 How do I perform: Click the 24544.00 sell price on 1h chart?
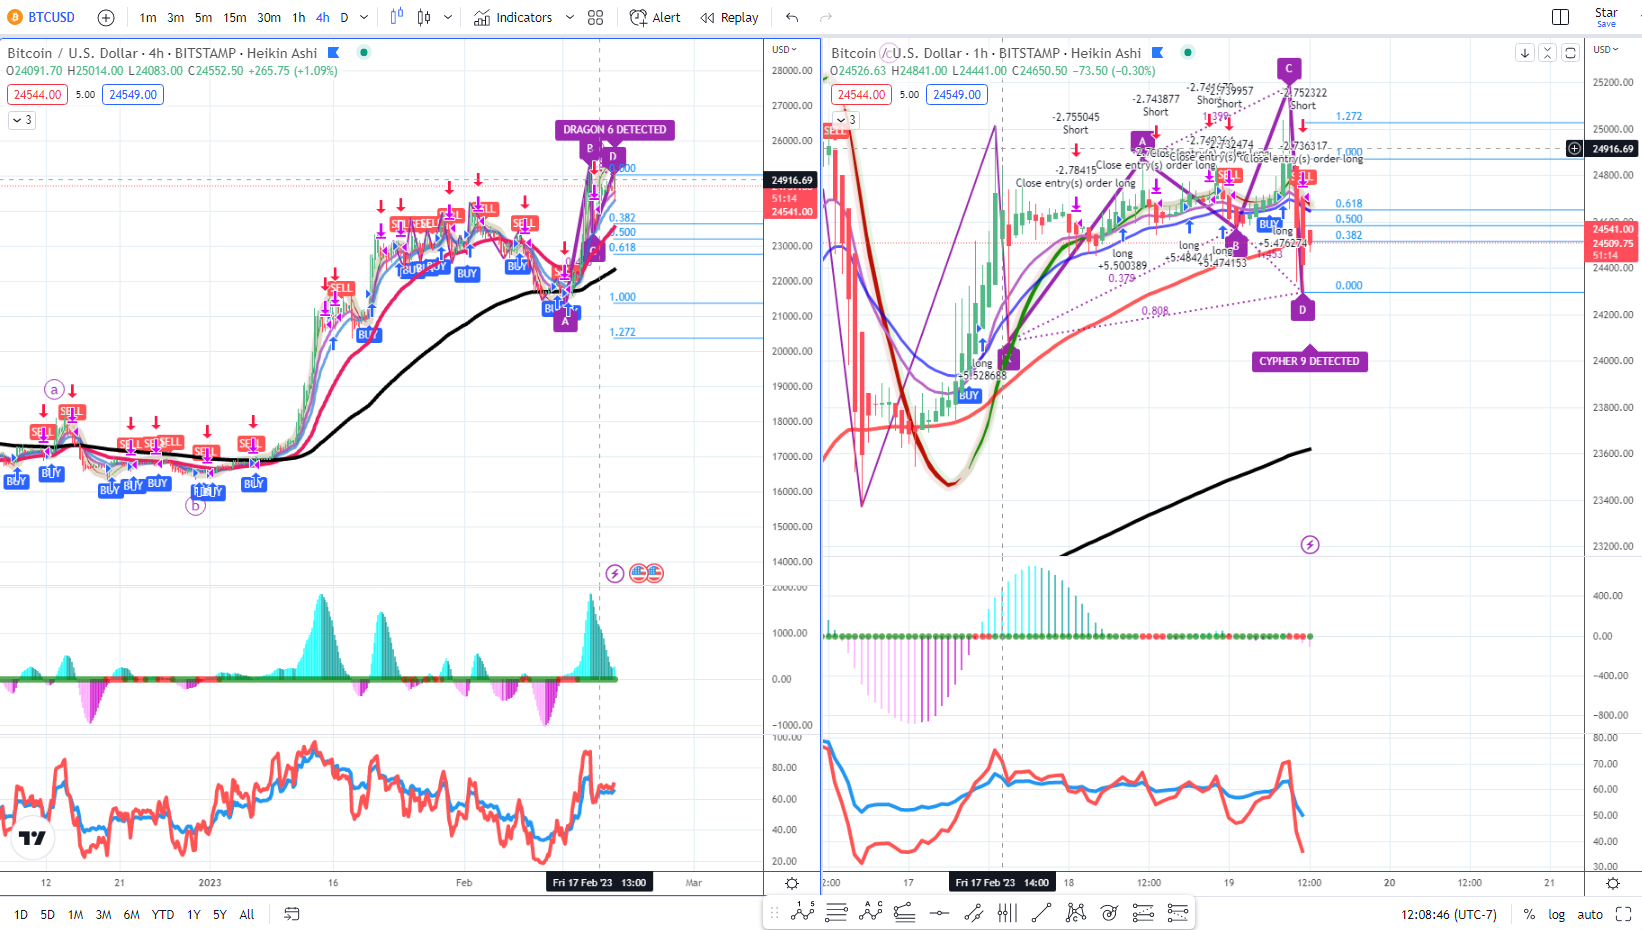tap(862, 94)
